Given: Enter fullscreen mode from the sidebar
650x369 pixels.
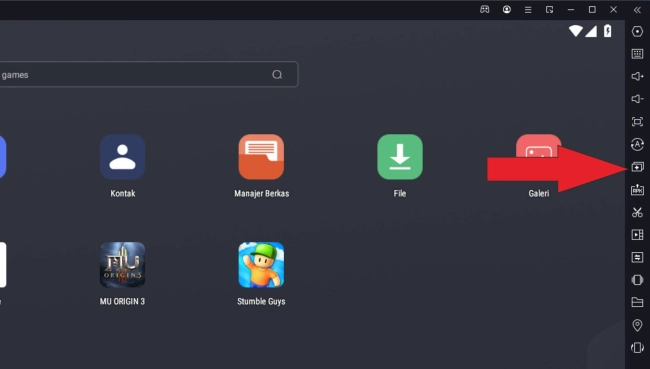Looking at the screenshot, I should 637,121.
